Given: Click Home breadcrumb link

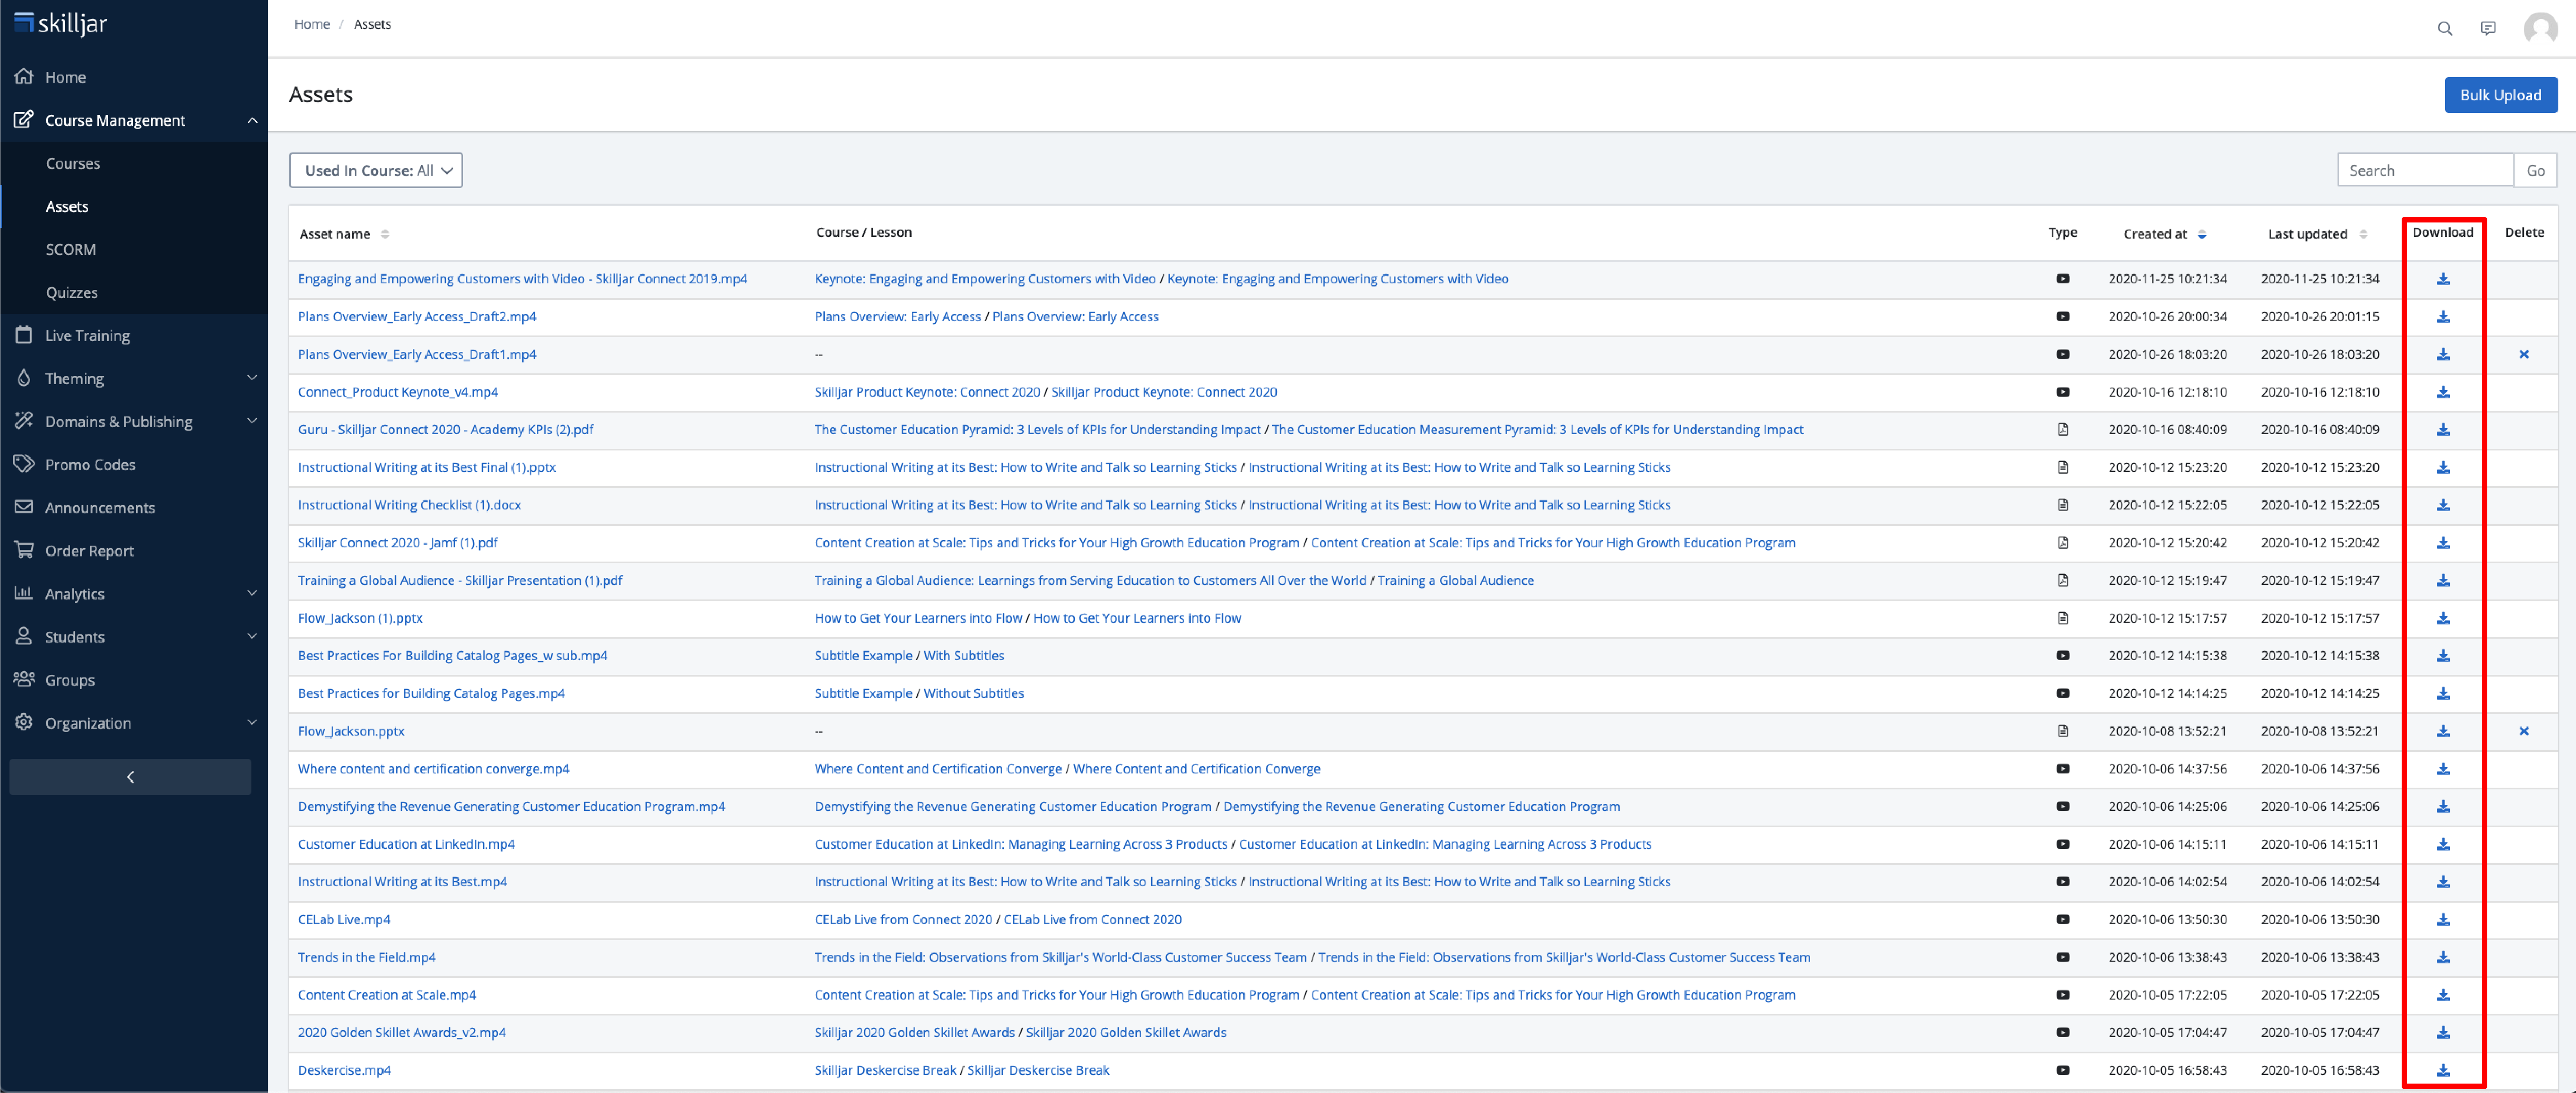Looking at the screenshot, I should pos(312,24).
